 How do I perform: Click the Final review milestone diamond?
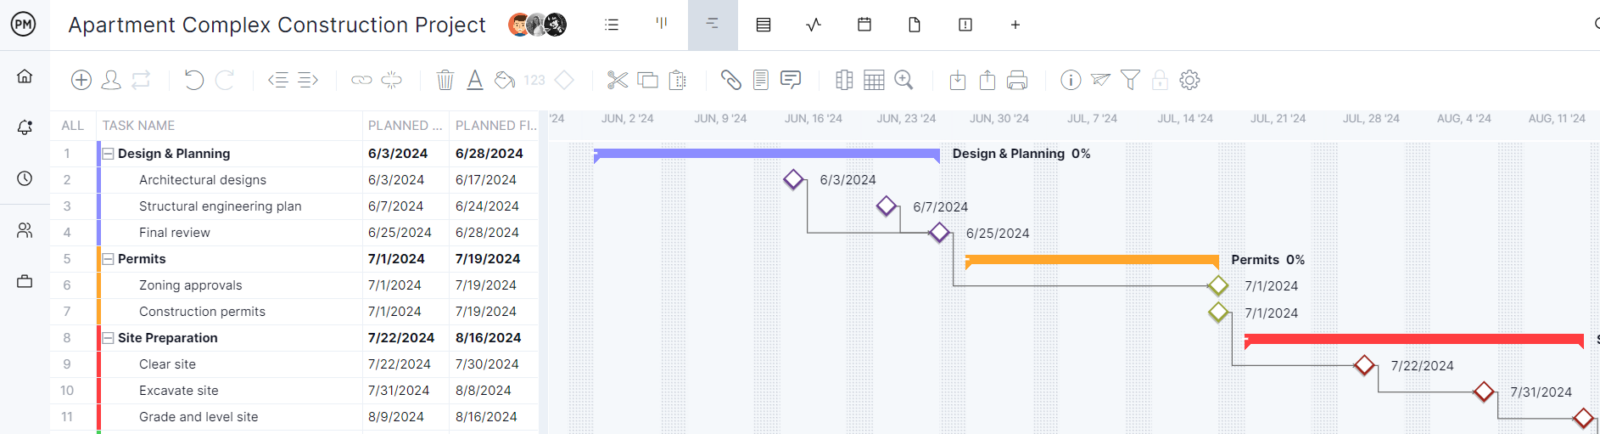click(939, 233)
